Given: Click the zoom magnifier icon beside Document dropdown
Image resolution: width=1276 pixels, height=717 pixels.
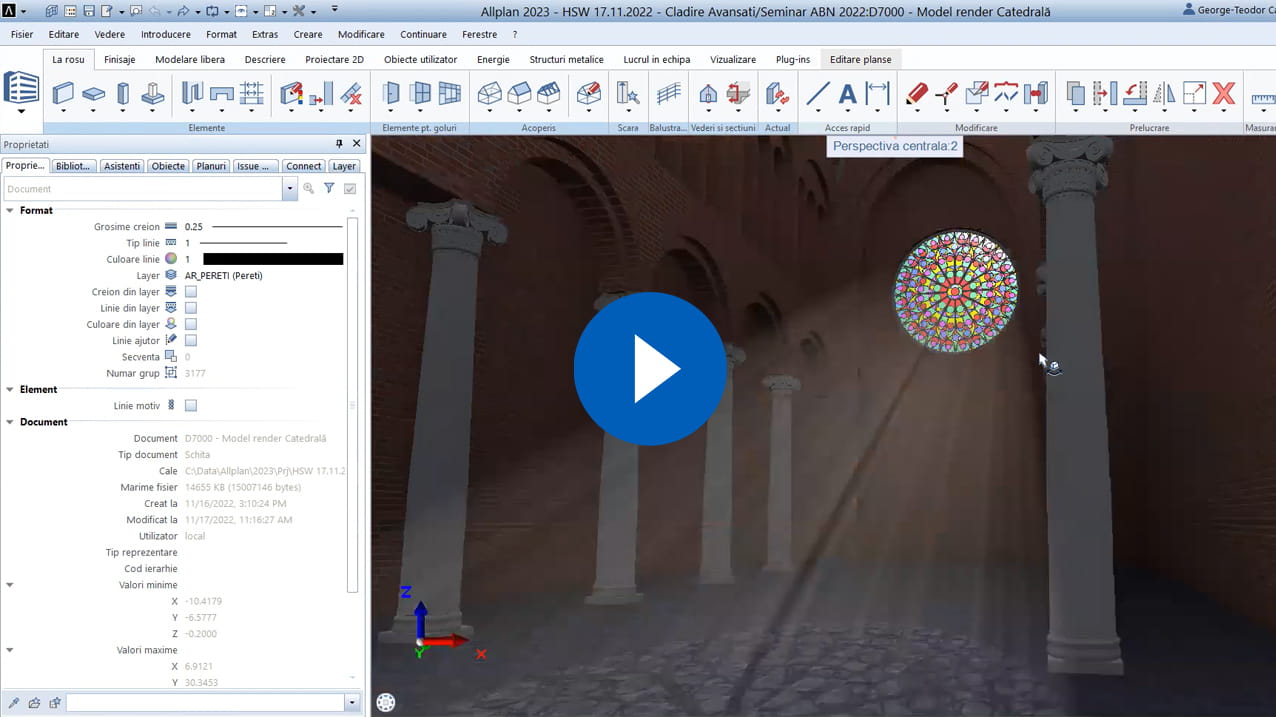Looking at the screenshot, I should point(309,188).
